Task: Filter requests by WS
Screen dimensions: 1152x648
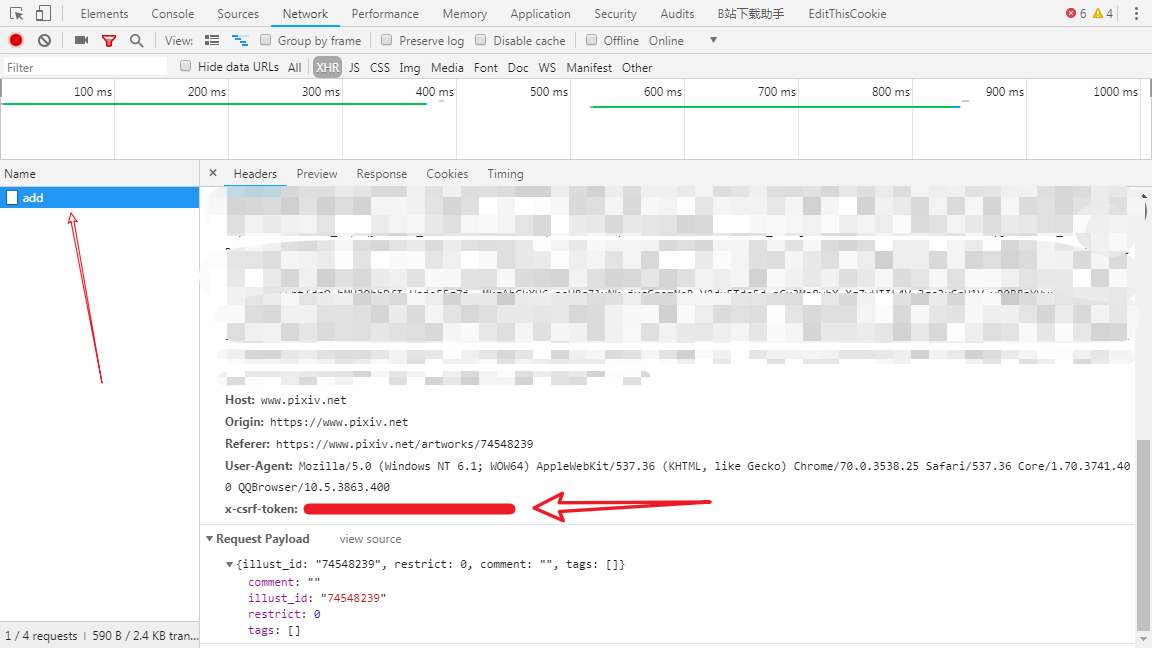Action: tap(547, 67)
